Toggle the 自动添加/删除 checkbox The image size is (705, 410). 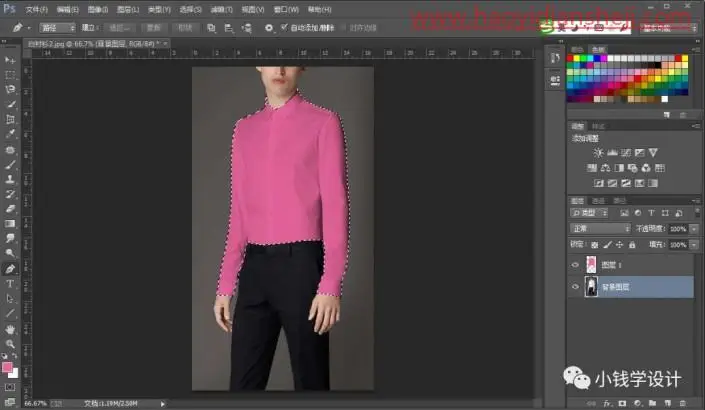click(x=284, y=27)
